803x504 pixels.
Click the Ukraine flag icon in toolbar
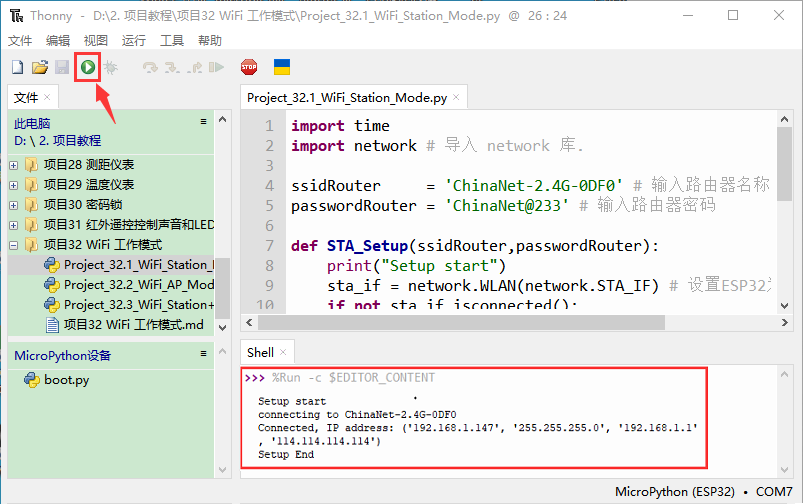tap(282, 67)
